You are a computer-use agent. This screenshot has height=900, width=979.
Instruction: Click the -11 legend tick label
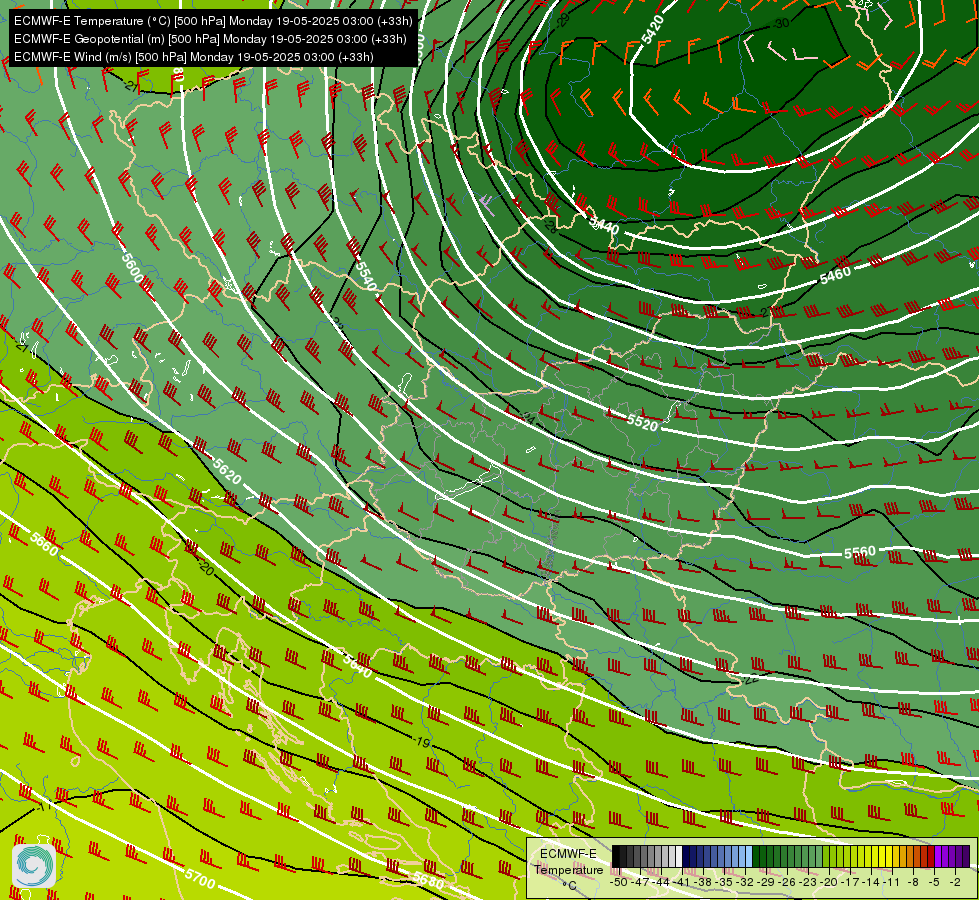(x=891, y=883)
